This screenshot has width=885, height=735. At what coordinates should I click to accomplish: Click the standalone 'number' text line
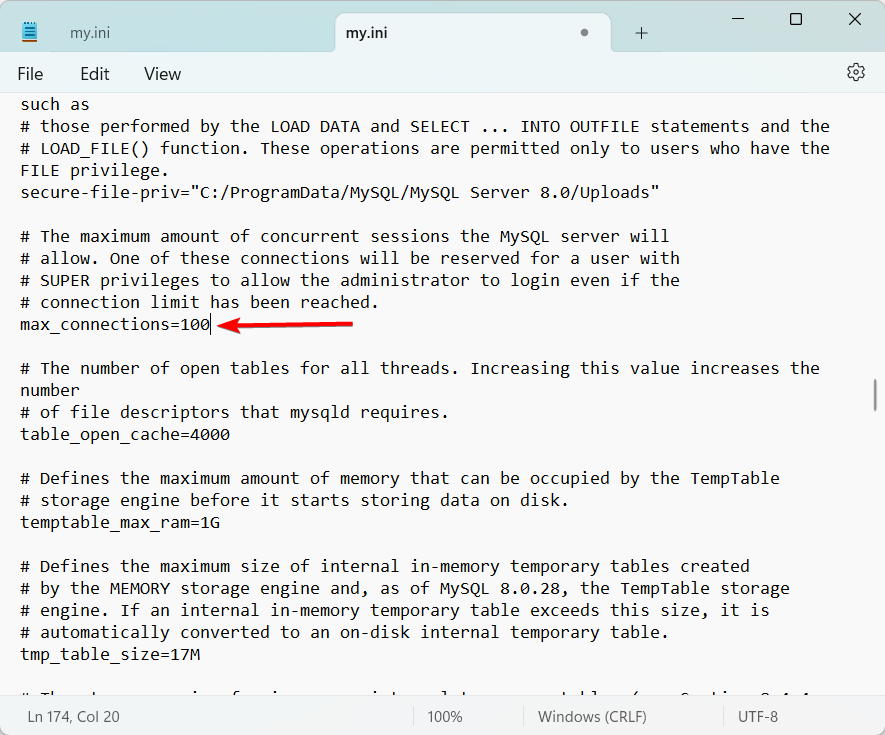point(50,391)
